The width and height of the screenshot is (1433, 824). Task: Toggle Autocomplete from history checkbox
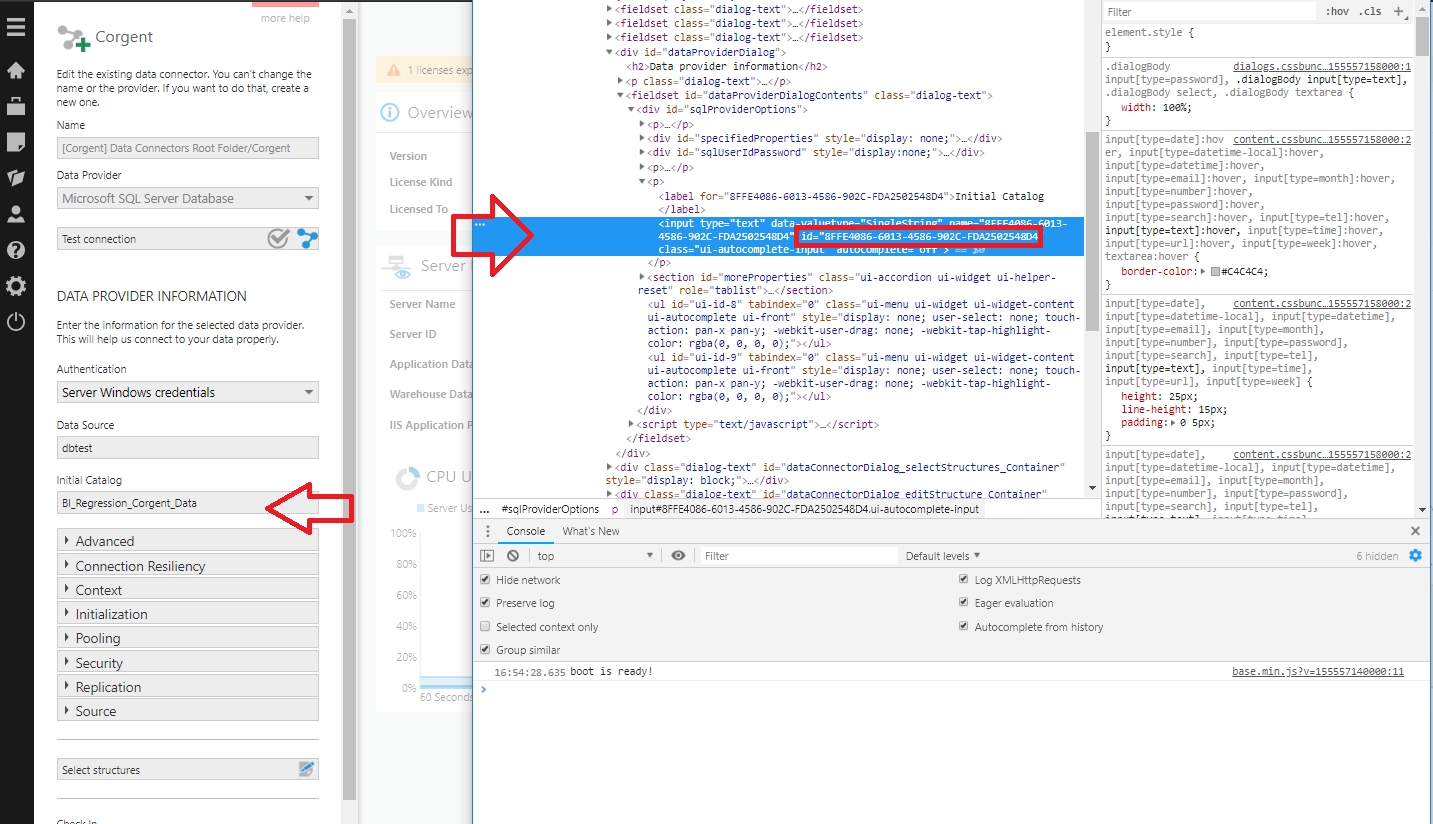coord(964,627)
